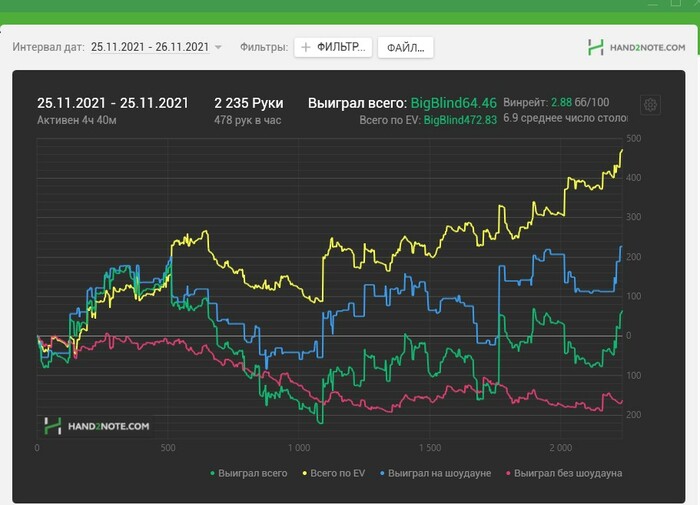The image size is (700, 505).
Task: Click the 2 235 Руки hands count
Action: [249, 103]
